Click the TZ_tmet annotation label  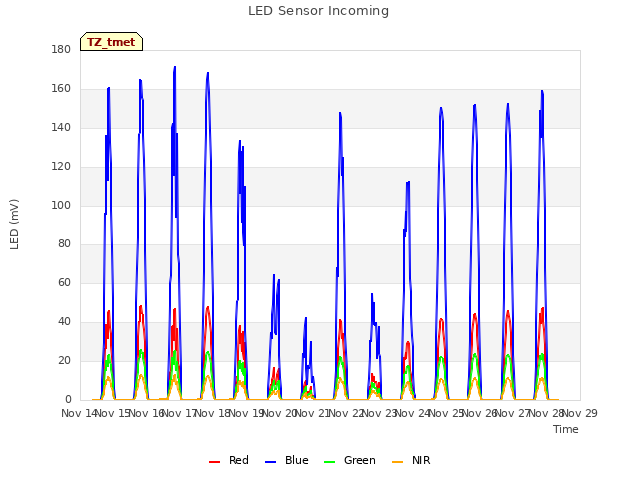click(x=111, y=42)
